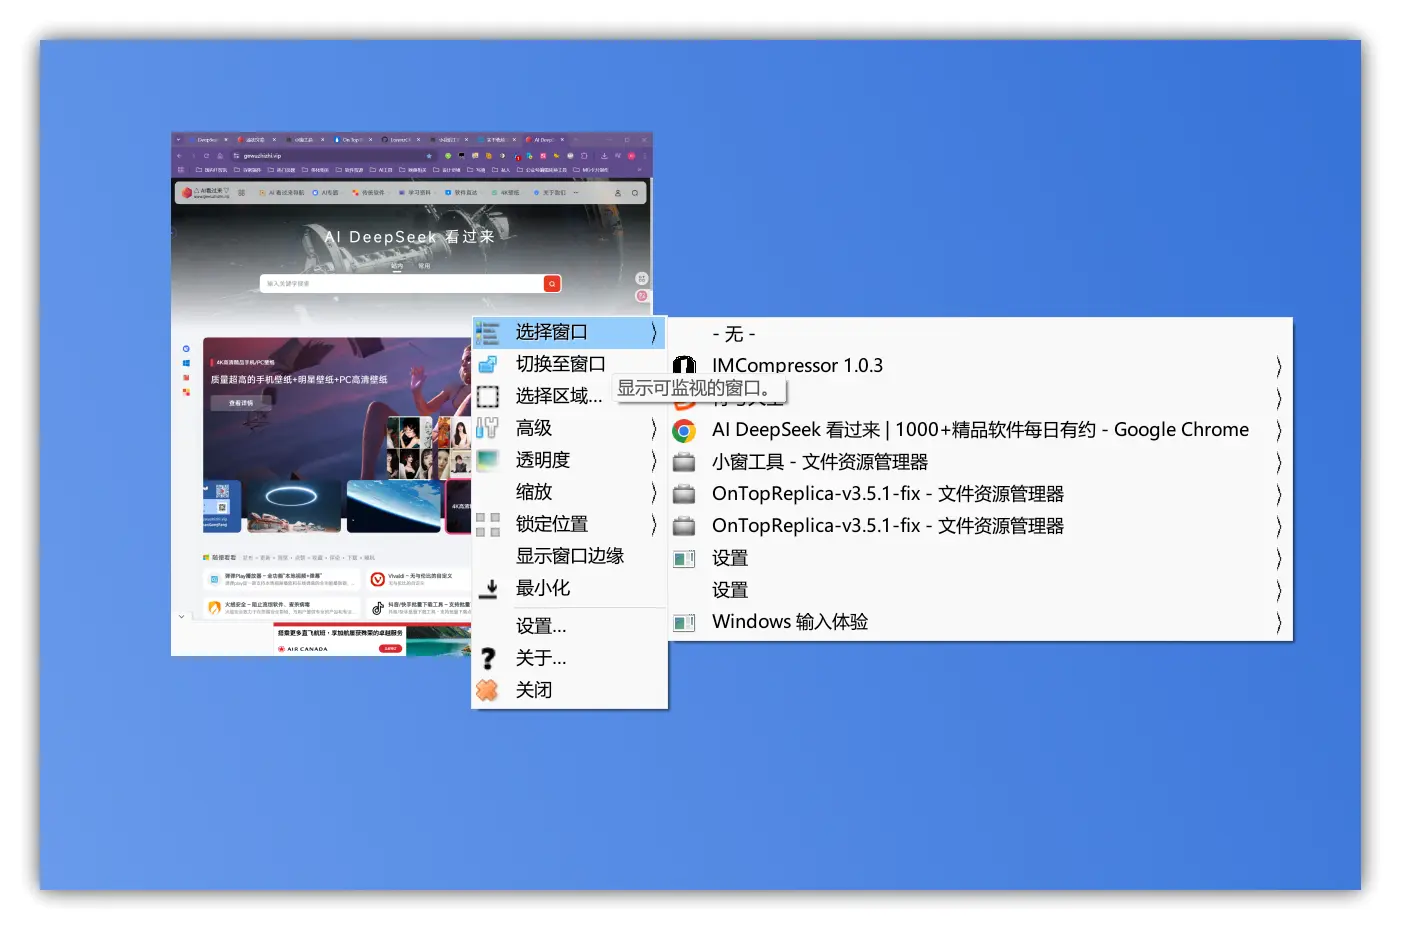
Task: Open the AI专题 nav dropdown
Action: 326,193
